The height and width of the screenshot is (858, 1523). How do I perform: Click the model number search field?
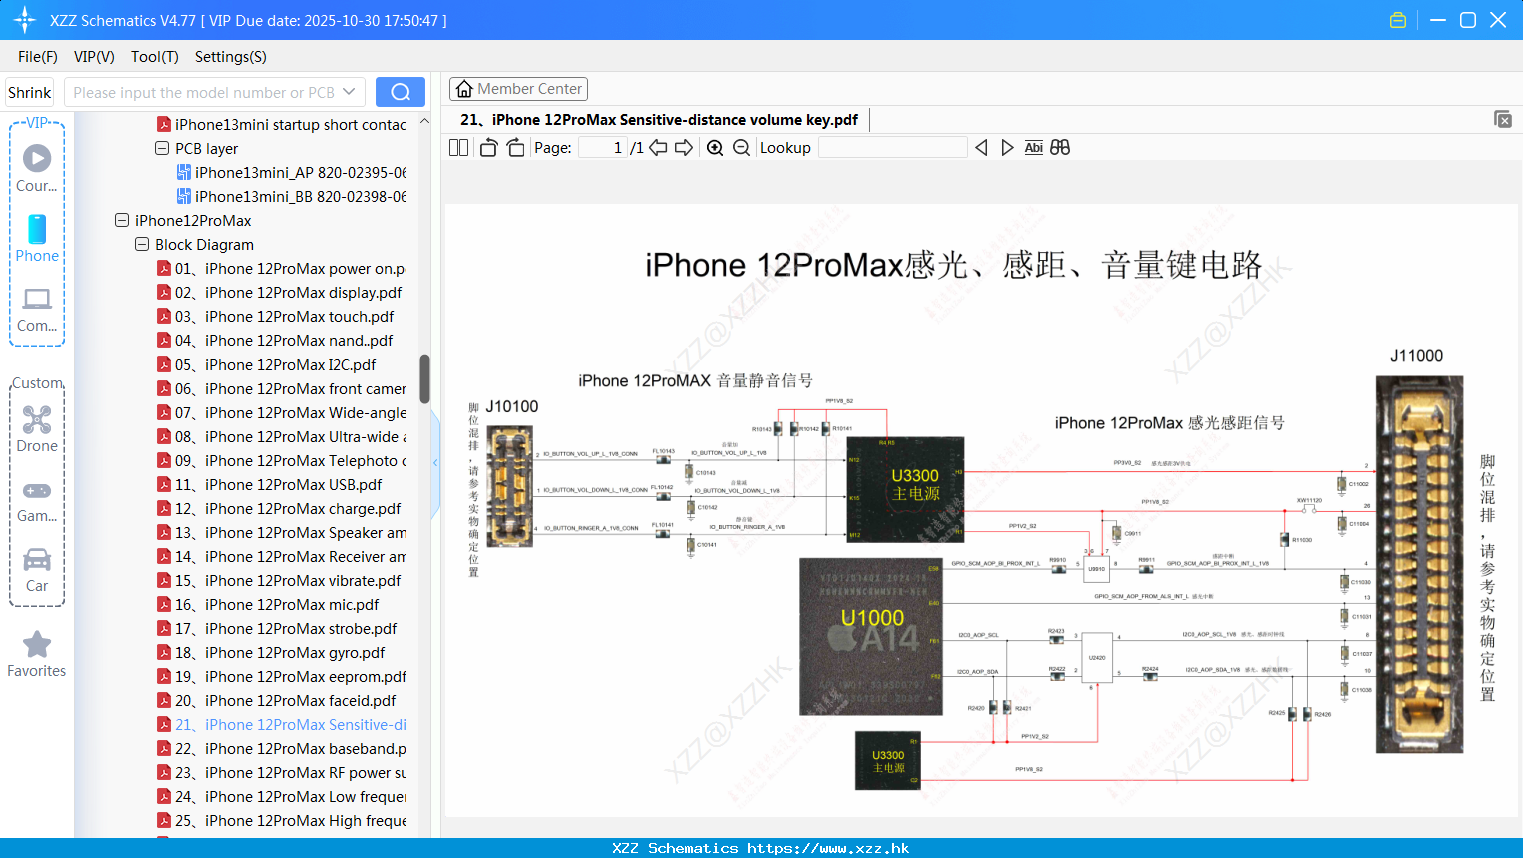(203, 92)
